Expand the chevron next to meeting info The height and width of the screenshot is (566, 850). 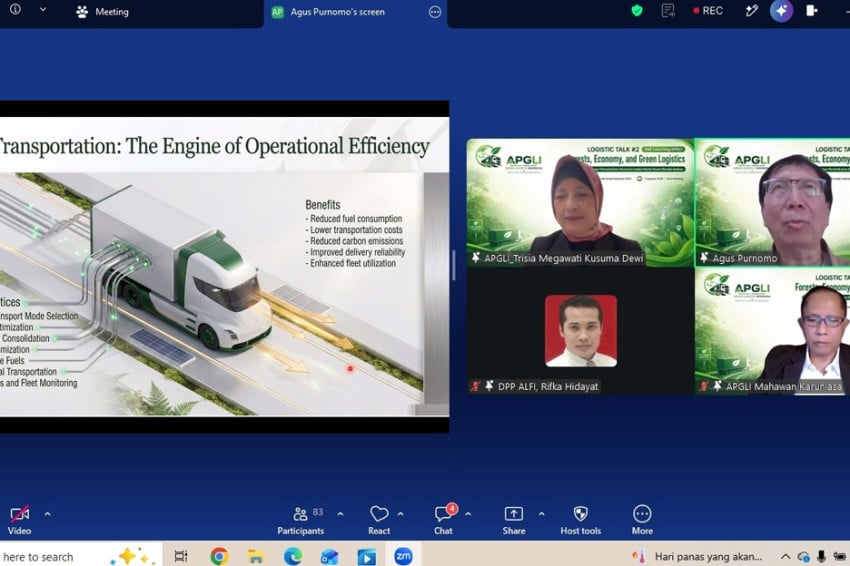43,9
